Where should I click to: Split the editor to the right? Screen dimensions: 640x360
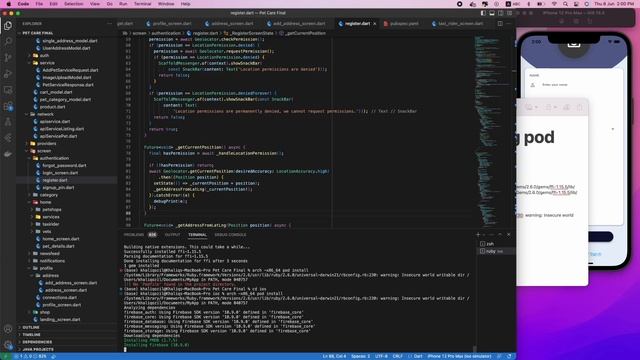(500, 24)
